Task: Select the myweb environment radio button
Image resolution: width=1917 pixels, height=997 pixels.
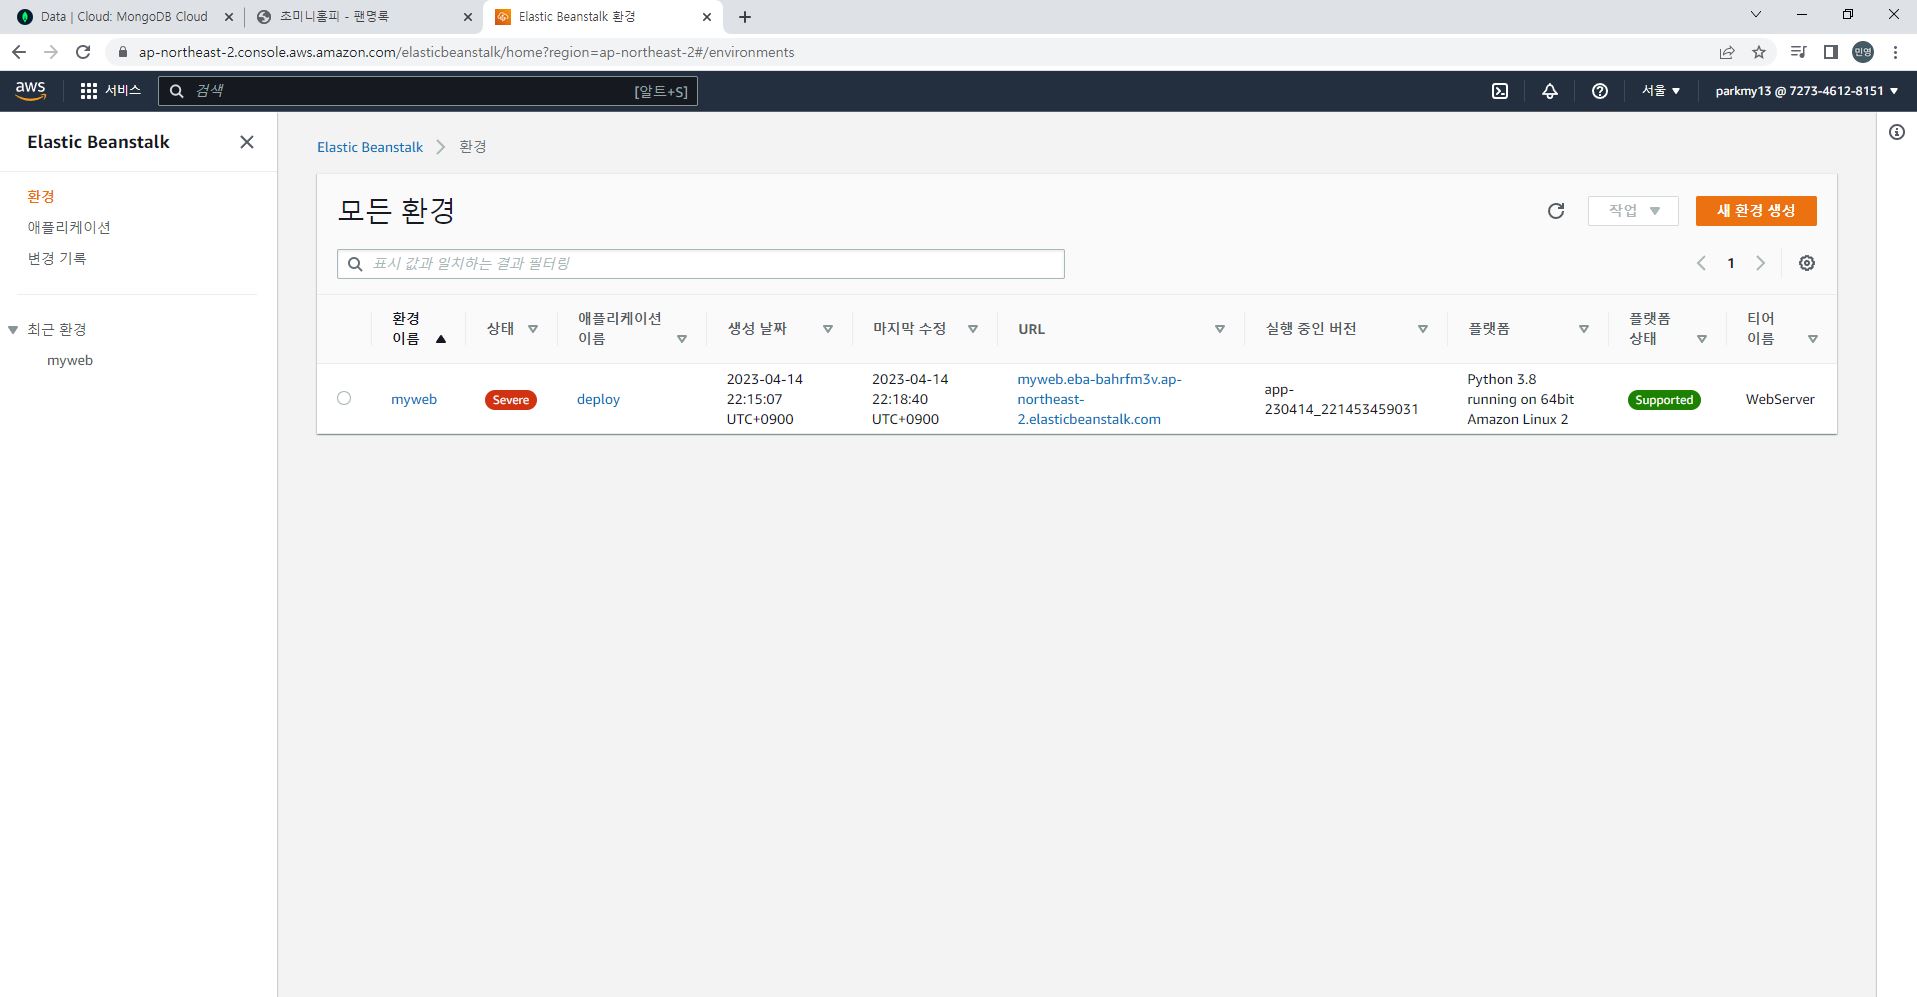Action: click(344, 398)
